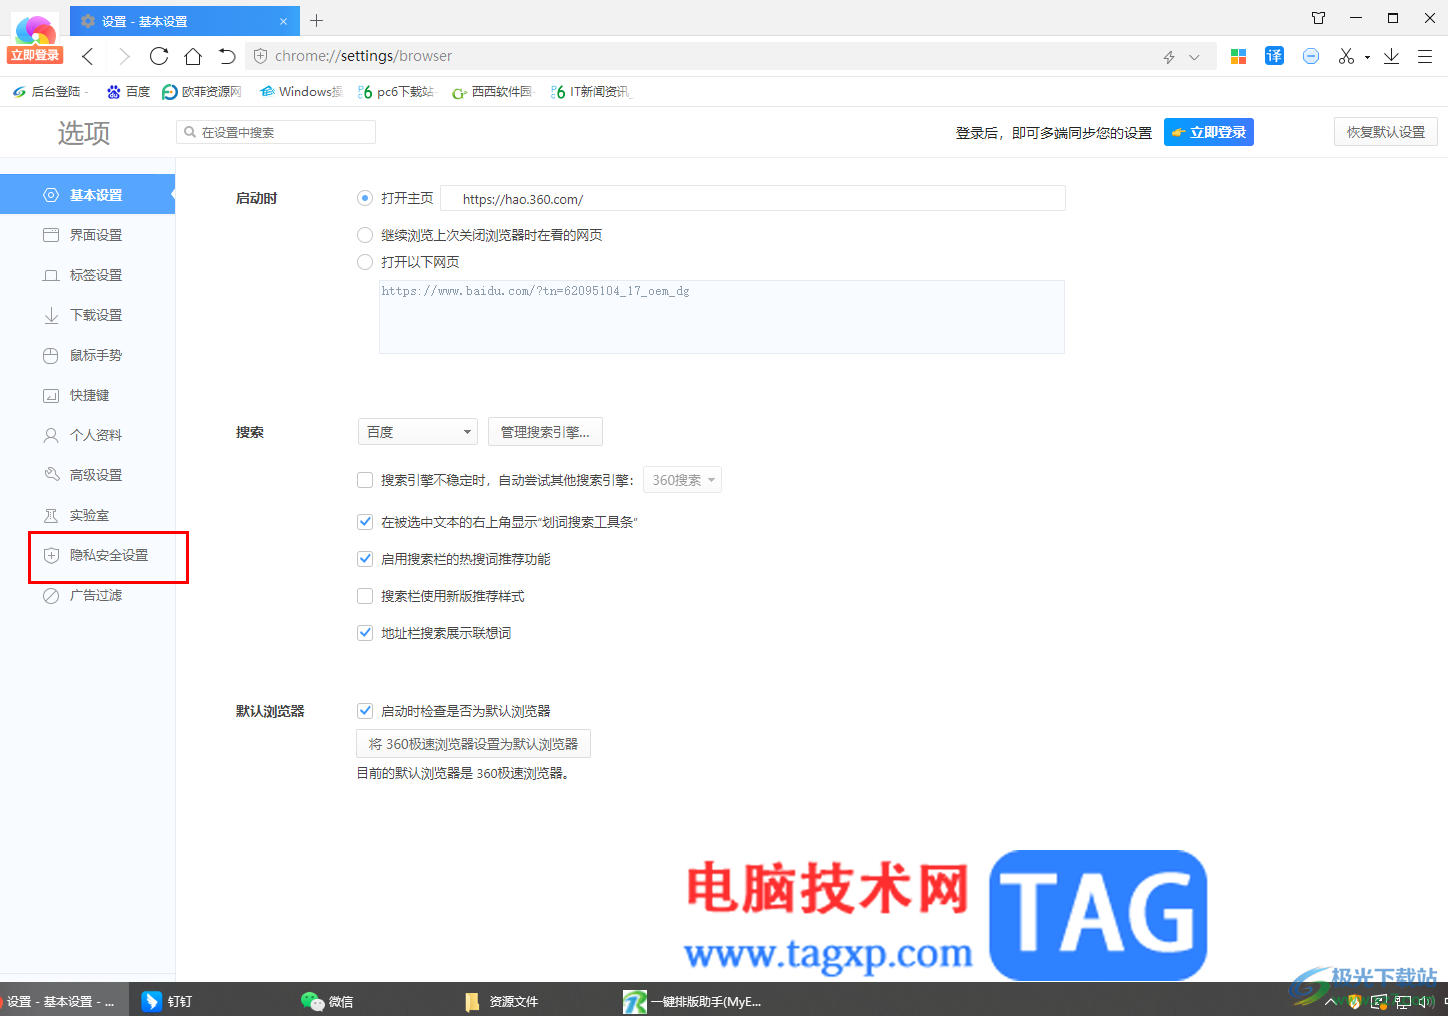
Task: Enable 搜索栏使用新版推荐样式 checkbox
Action: 365,595
